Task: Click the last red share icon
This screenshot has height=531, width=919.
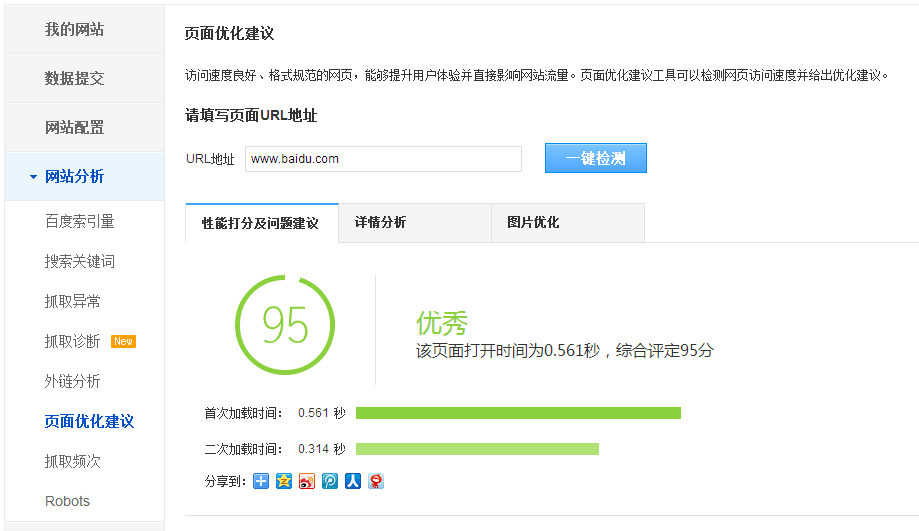Action: click(x=376, y=481)
